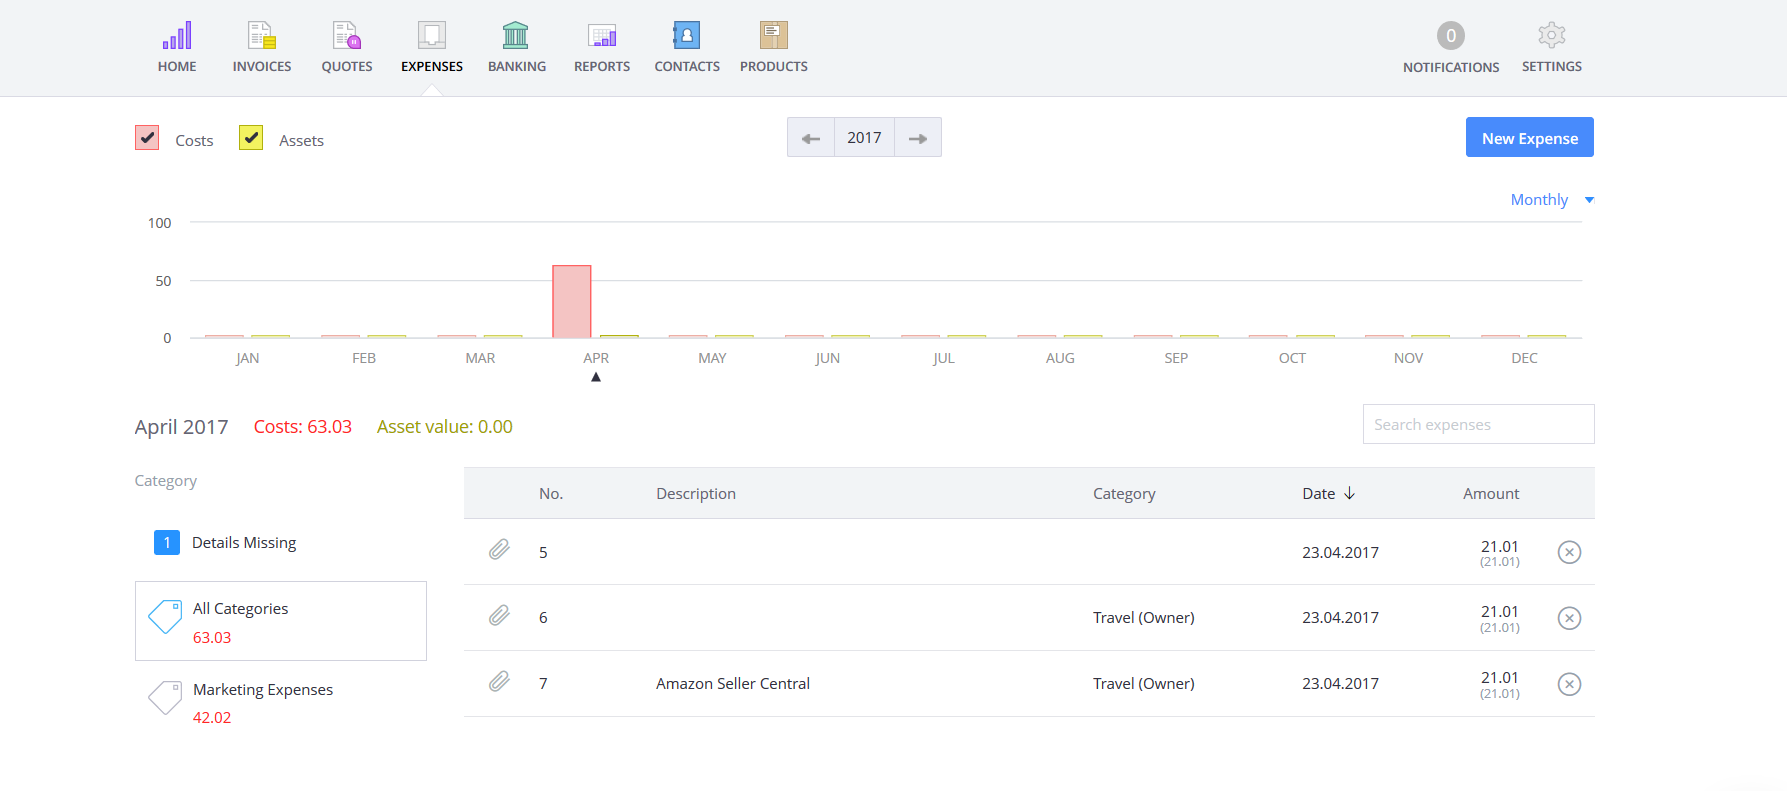The image size is (1787, 791).
Task: Expand the Monthly period dropdown
Action: click(x=1552, y=200)
